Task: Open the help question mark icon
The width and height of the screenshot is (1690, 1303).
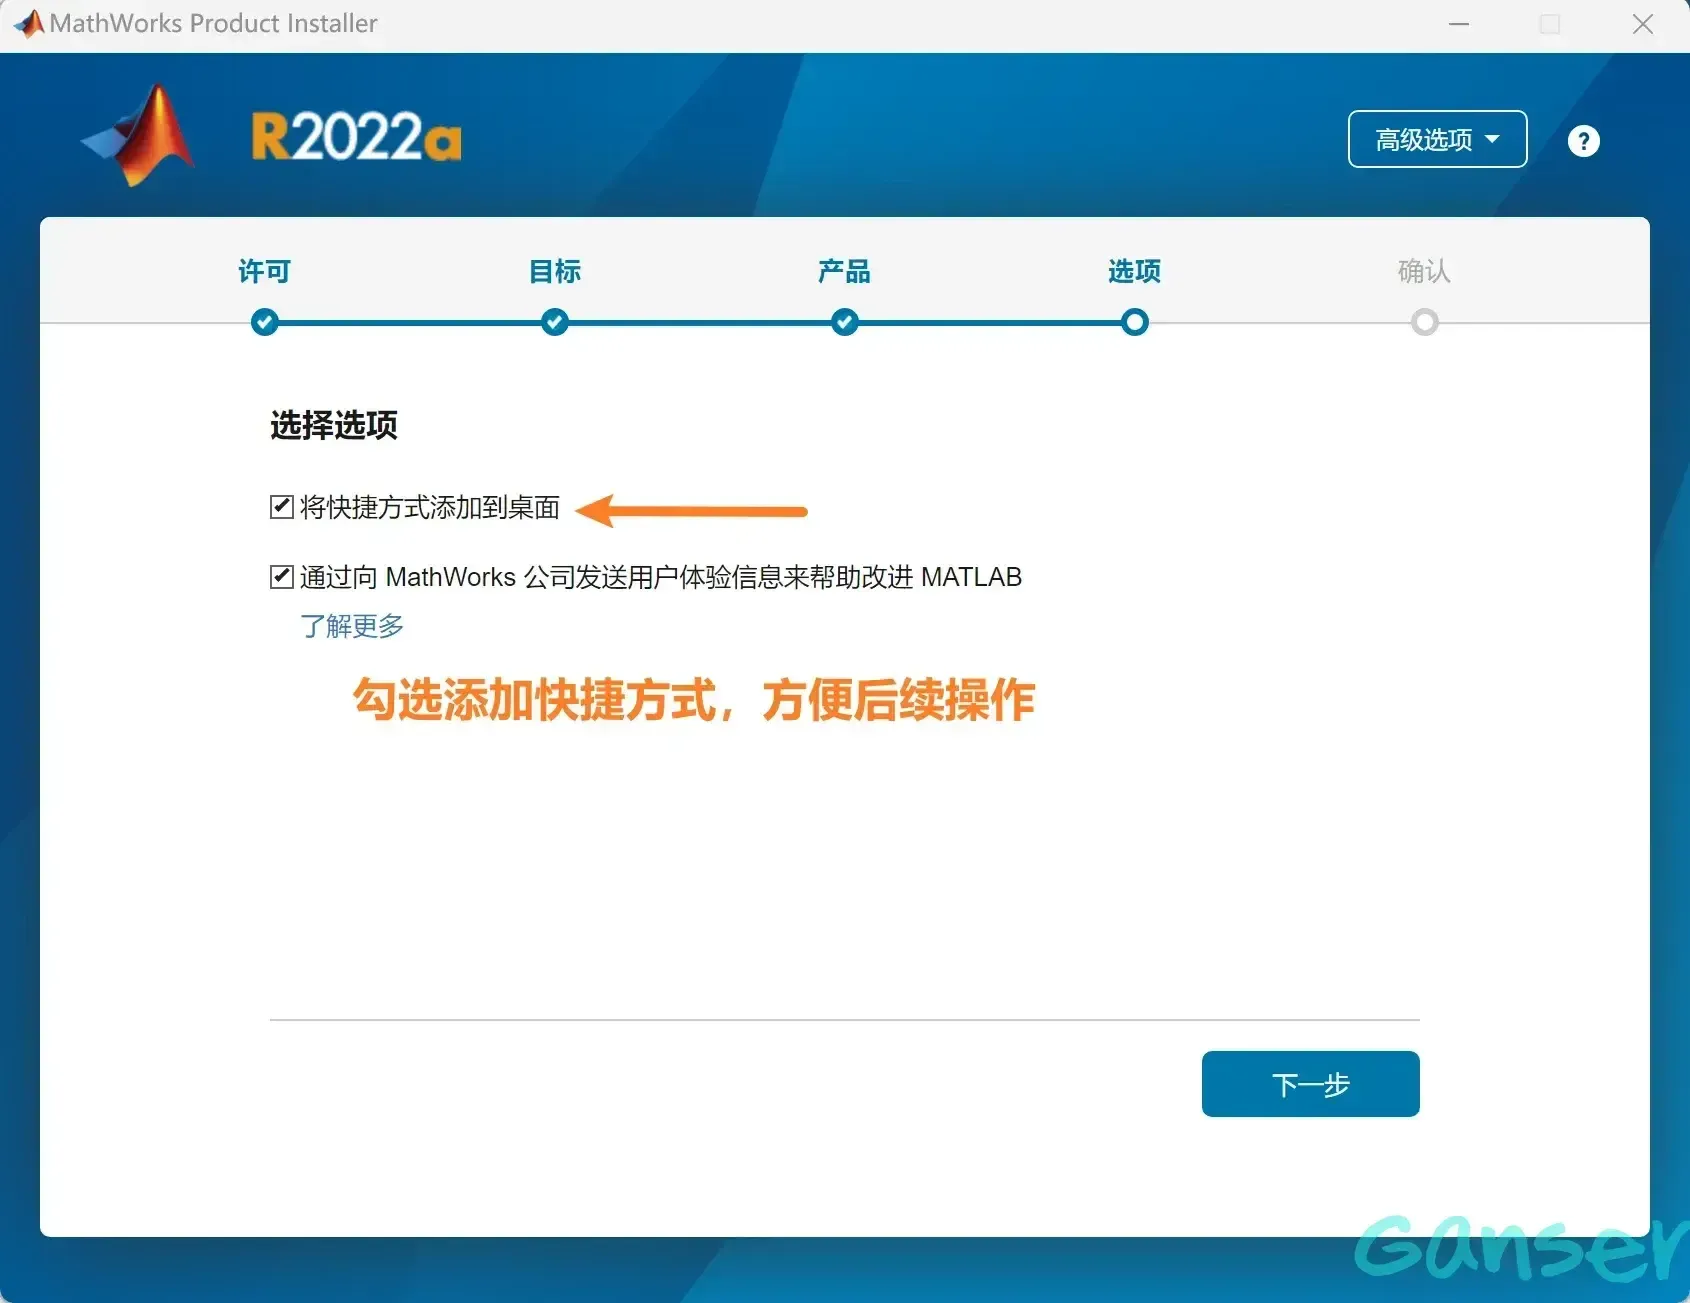Action: 1583,141
